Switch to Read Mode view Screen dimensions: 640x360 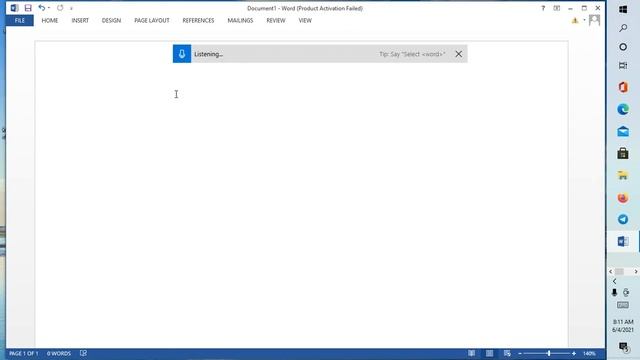471,353
